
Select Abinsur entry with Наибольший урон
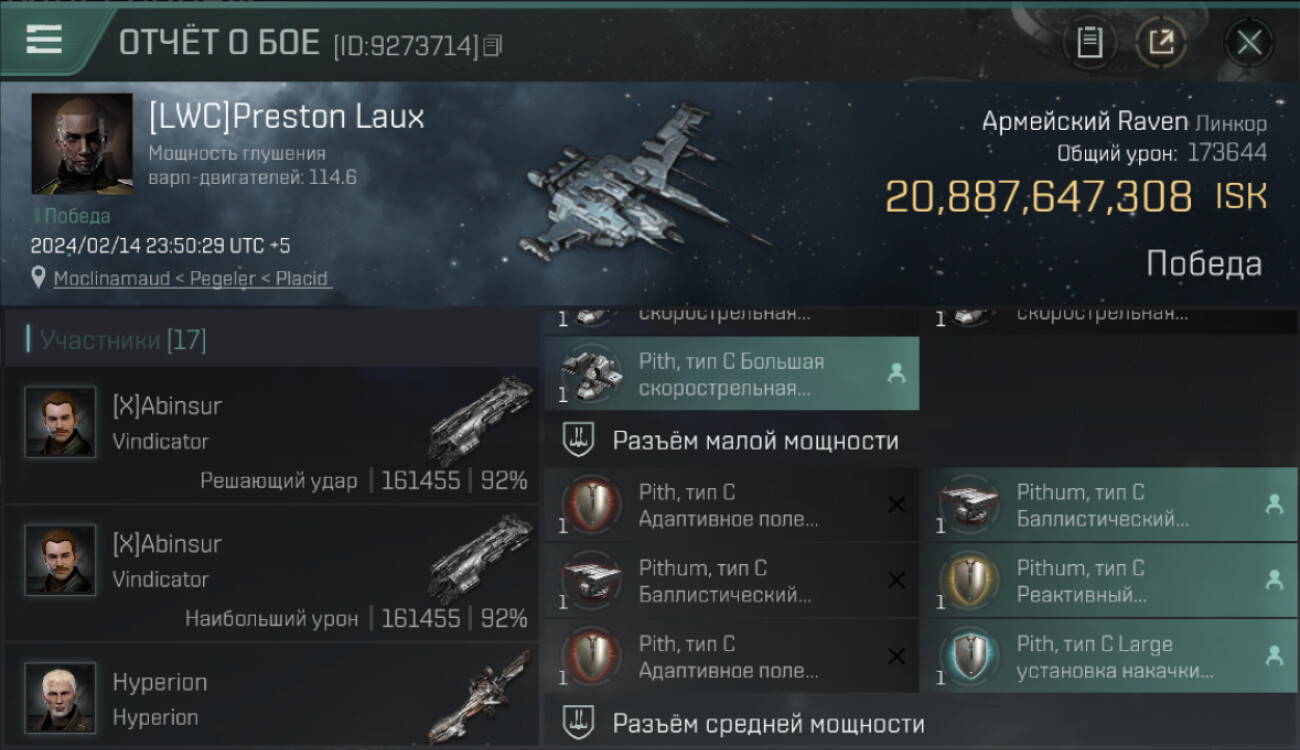tap(272, 574)
